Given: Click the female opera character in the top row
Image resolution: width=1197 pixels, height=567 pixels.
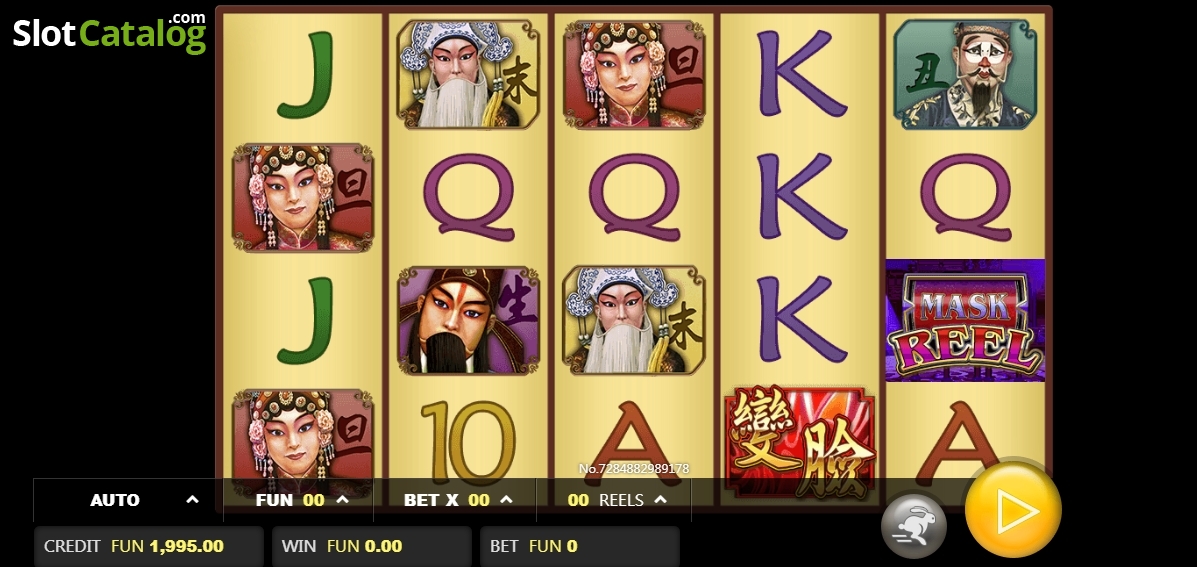Looking at the screenshot, I should (634, 74).
